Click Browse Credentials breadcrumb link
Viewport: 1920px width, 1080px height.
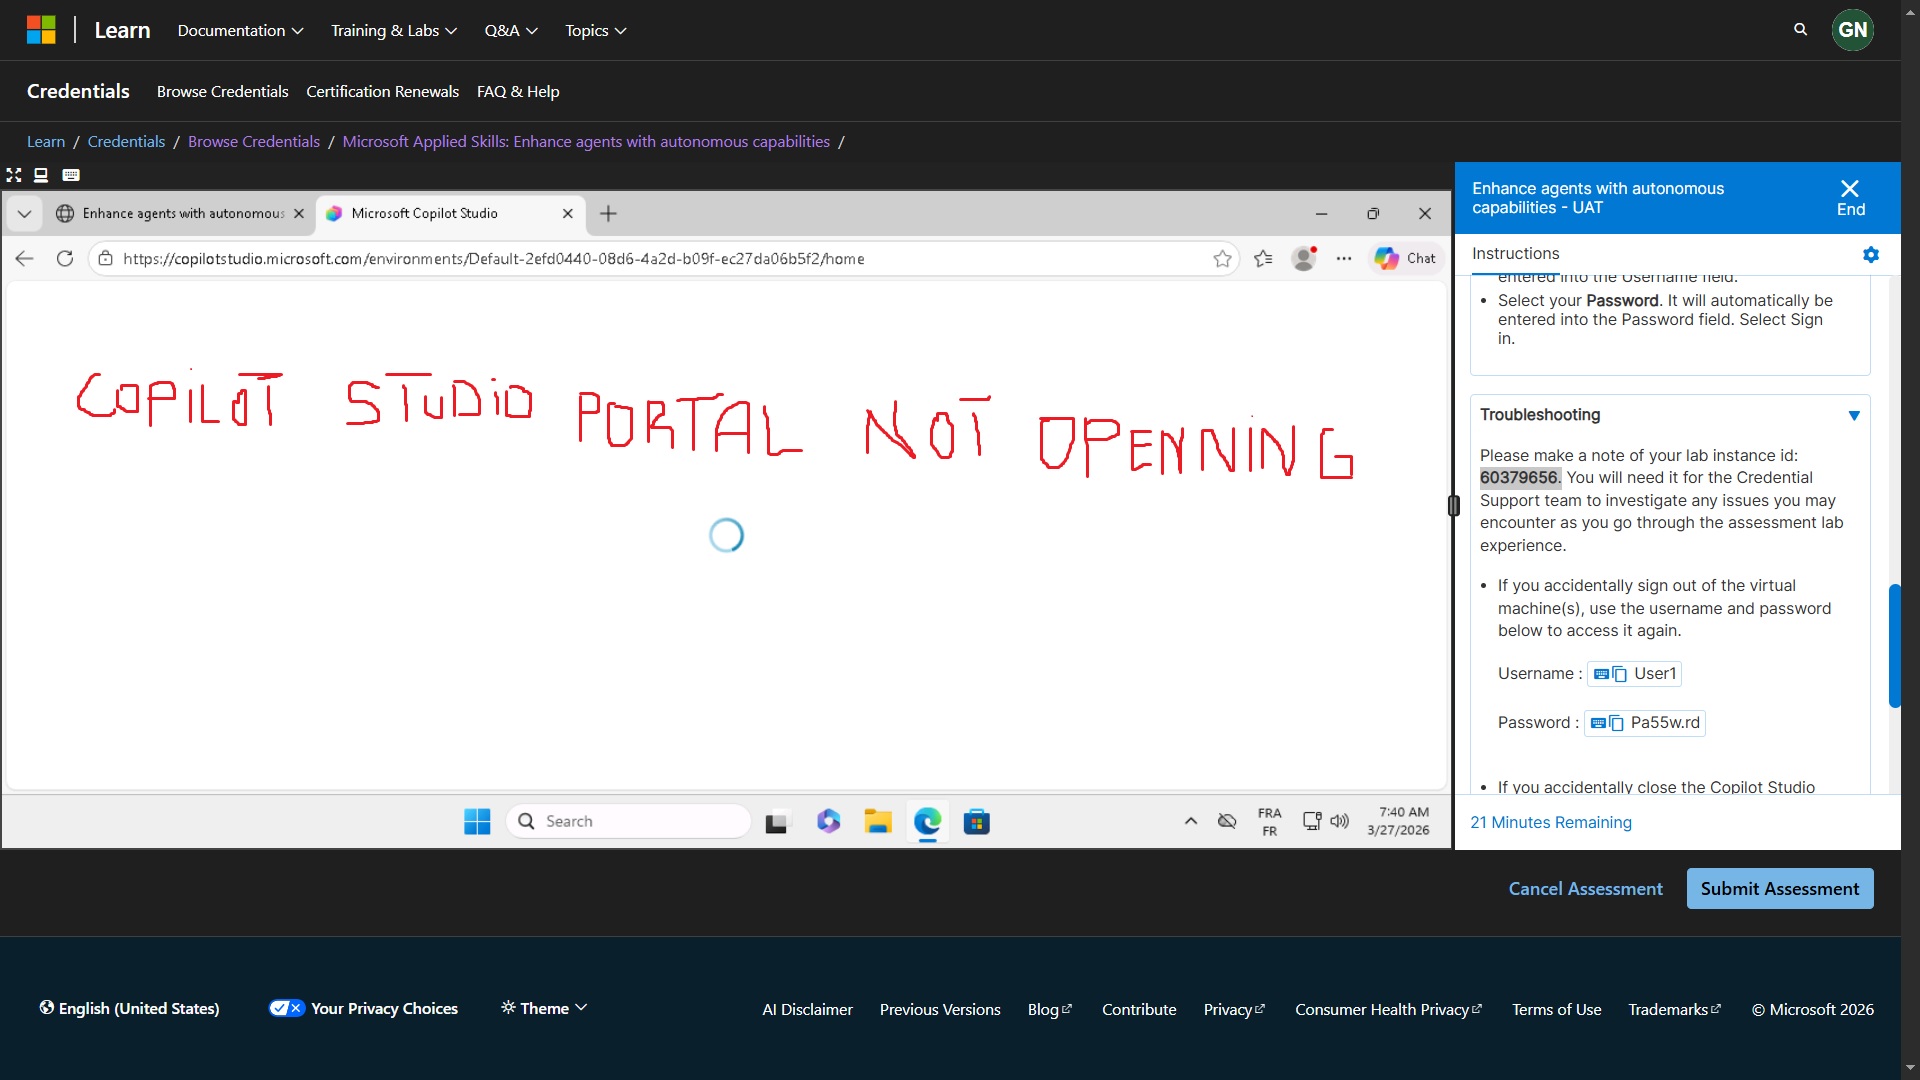click(x=254, y=142)
